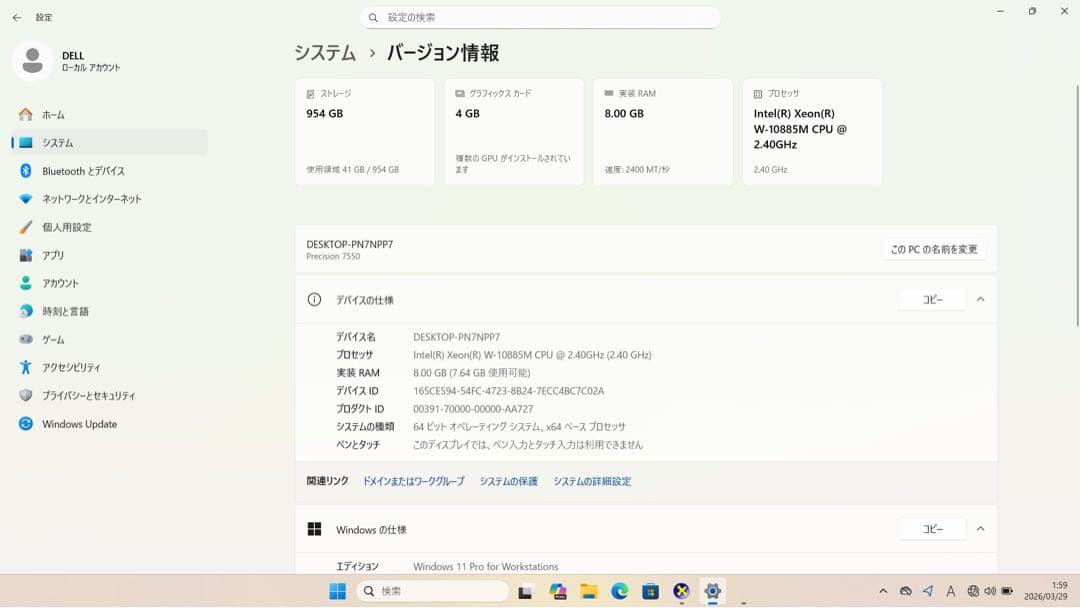Open the 実装 RAM 8.00 GB card

point(663,132)
